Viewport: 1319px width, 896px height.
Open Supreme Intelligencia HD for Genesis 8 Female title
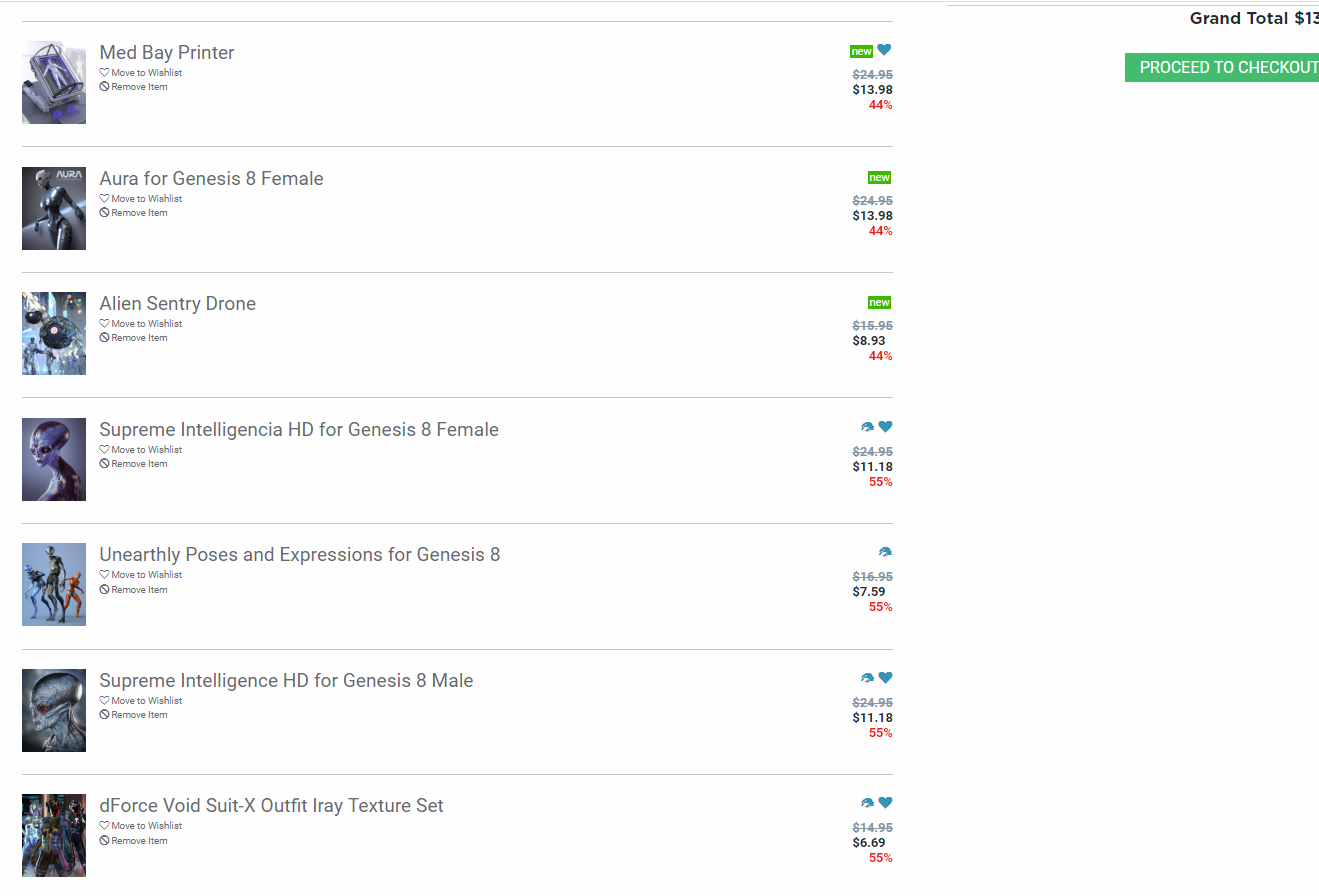point(298,430)
